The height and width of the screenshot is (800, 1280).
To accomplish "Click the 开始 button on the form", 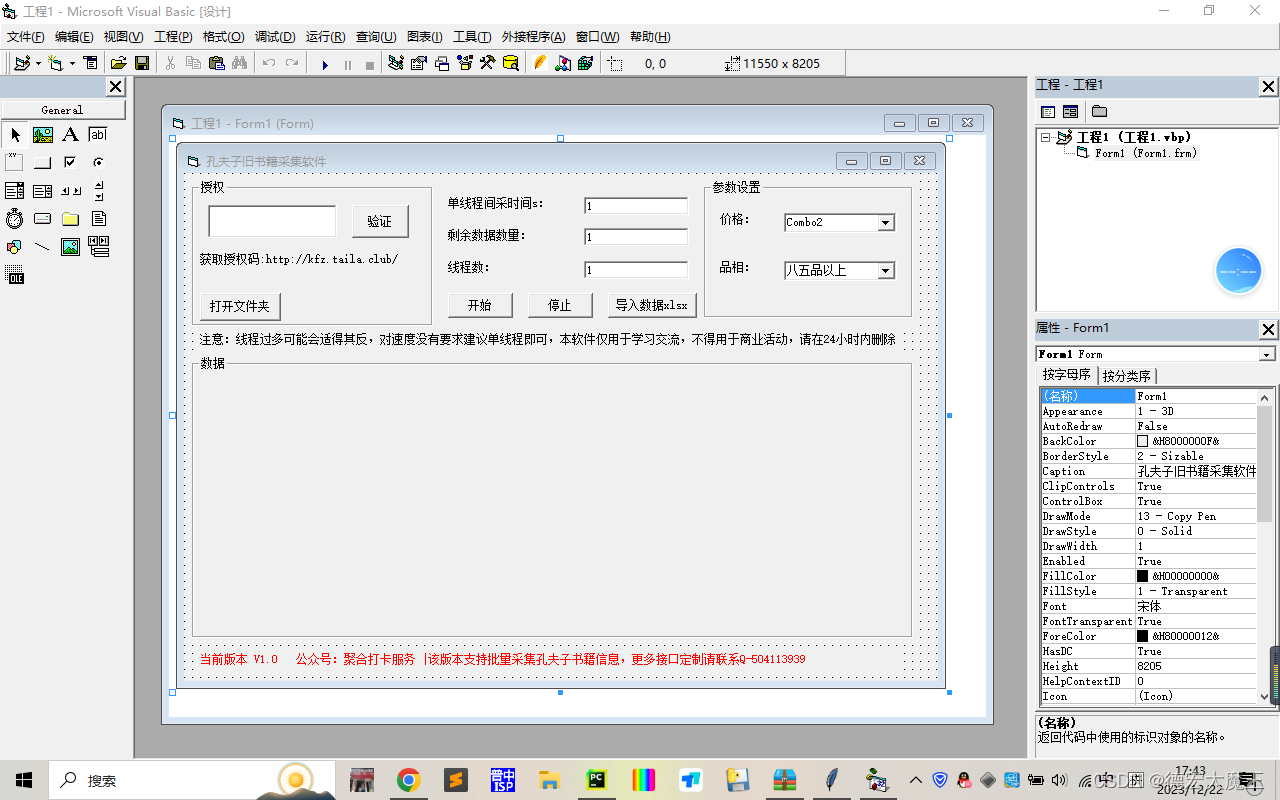I will 480,305.
